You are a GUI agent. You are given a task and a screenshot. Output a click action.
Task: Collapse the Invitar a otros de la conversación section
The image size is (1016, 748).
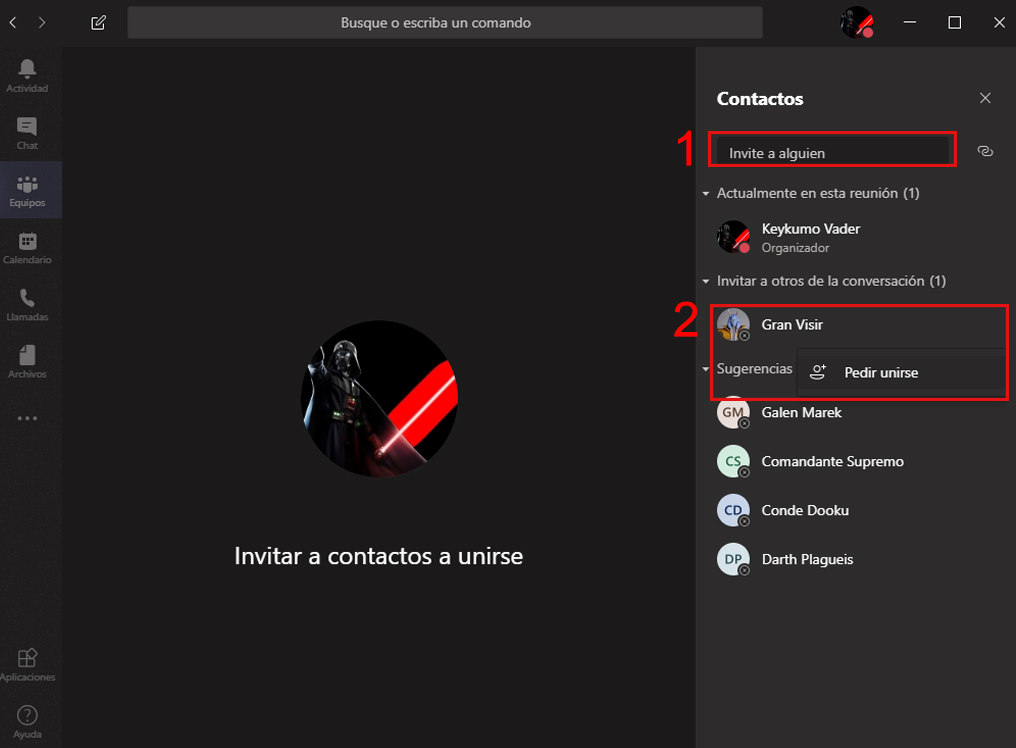click(706, 281)
